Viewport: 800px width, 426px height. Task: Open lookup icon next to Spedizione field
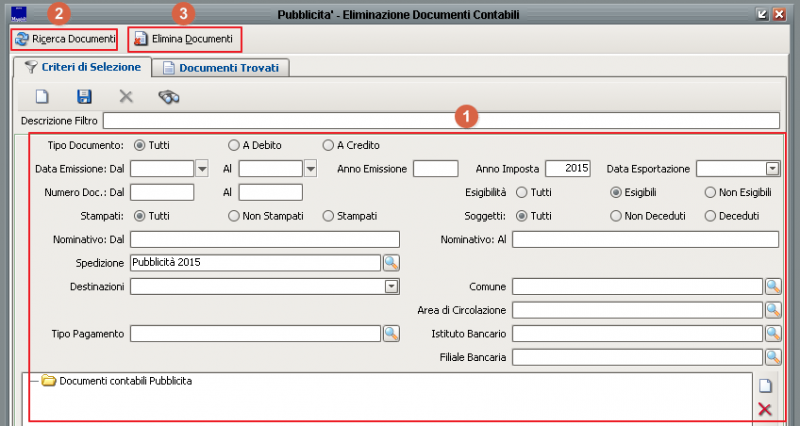[391, 262]
